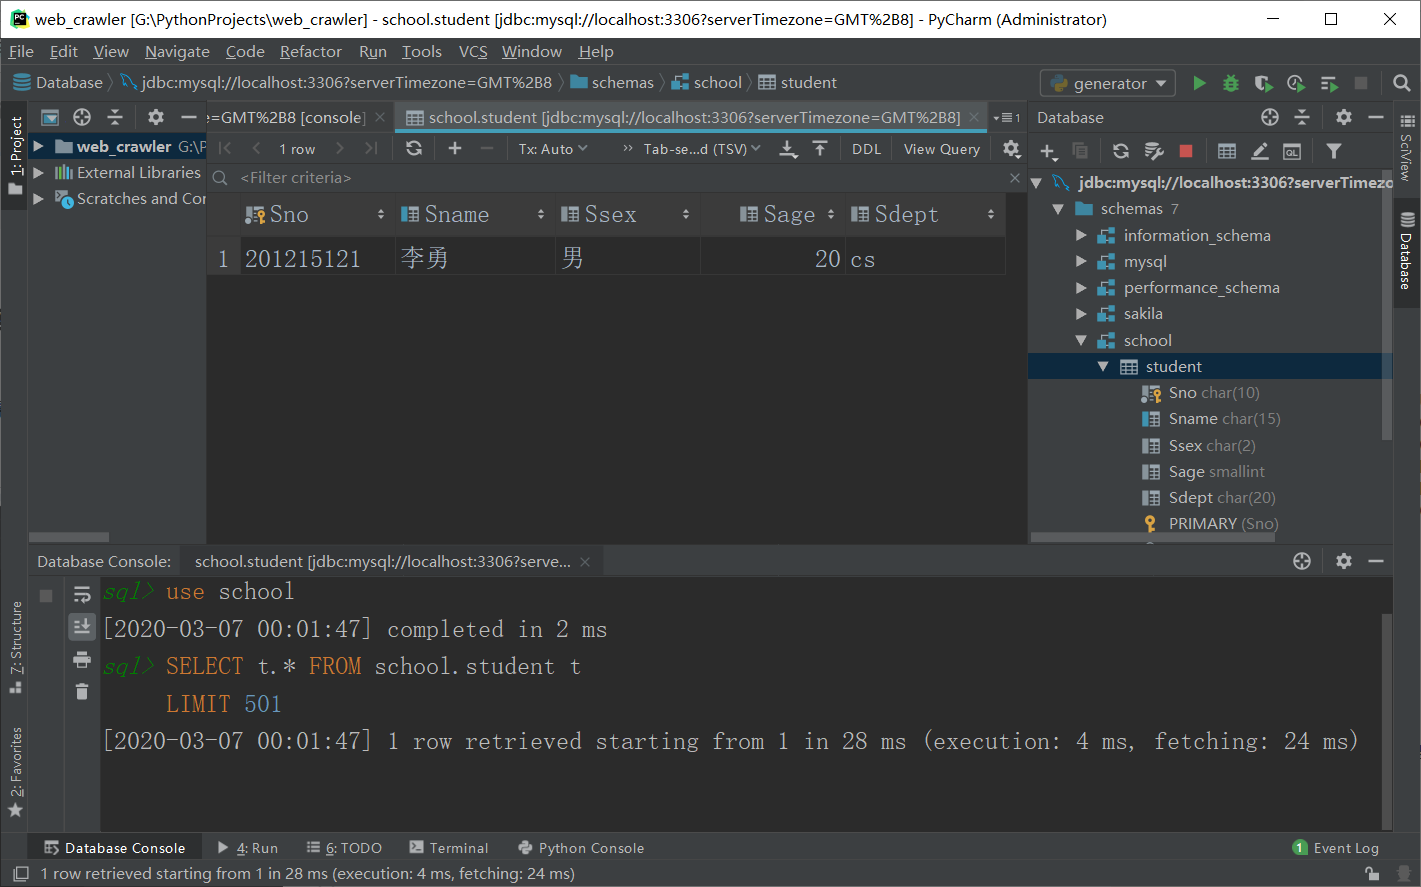1421x887 pixels.
Task: Open the Tx: Auto transaction dropdown
Action: click(x=553, y=148)
